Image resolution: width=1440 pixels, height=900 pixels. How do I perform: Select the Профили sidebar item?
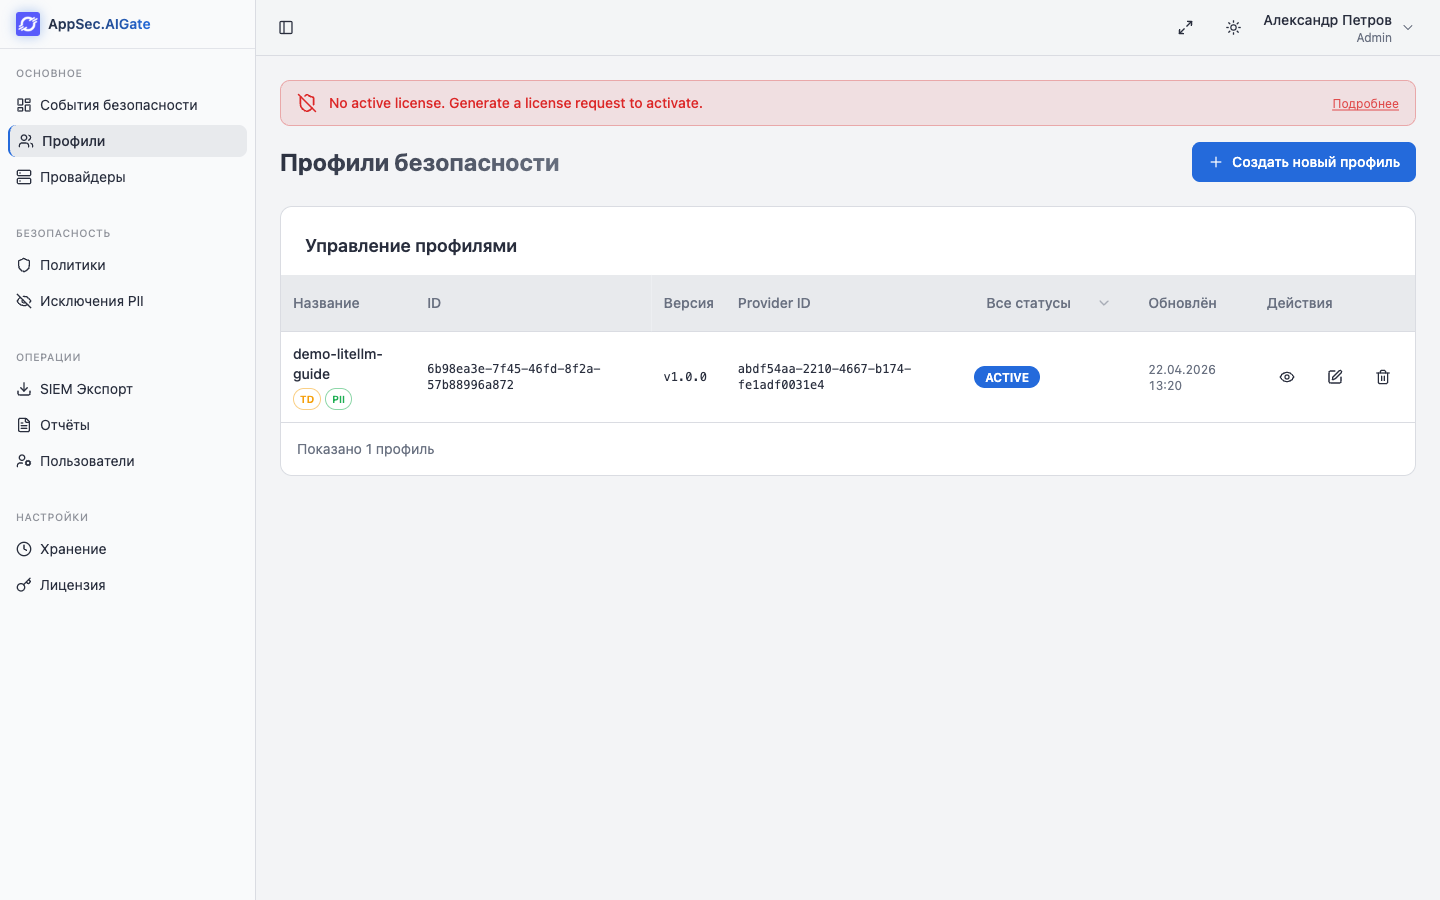(127, 141)
